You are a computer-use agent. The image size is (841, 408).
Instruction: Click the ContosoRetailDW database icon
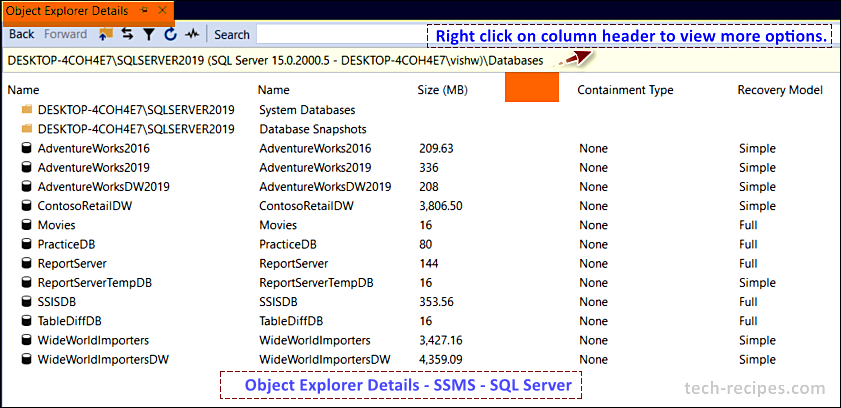tap(26, 206)
